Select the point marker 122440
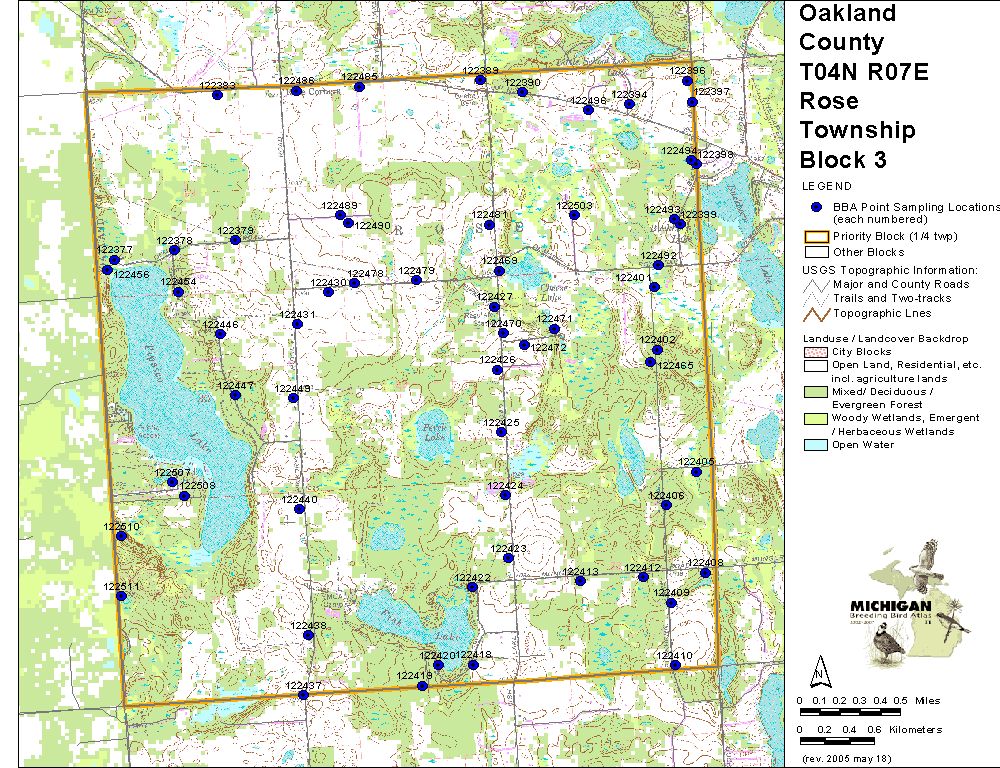The width and height of the screenshot is (1000, 768). pos(299,509)
